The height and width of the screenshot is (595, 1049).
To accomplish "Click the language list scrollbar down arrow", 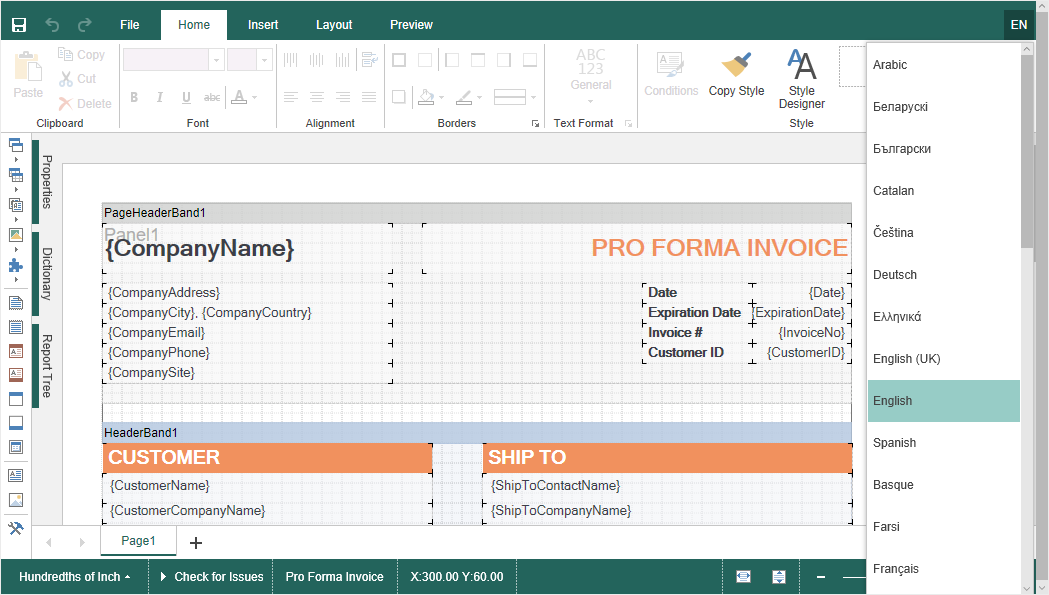I will (1028, 587).
